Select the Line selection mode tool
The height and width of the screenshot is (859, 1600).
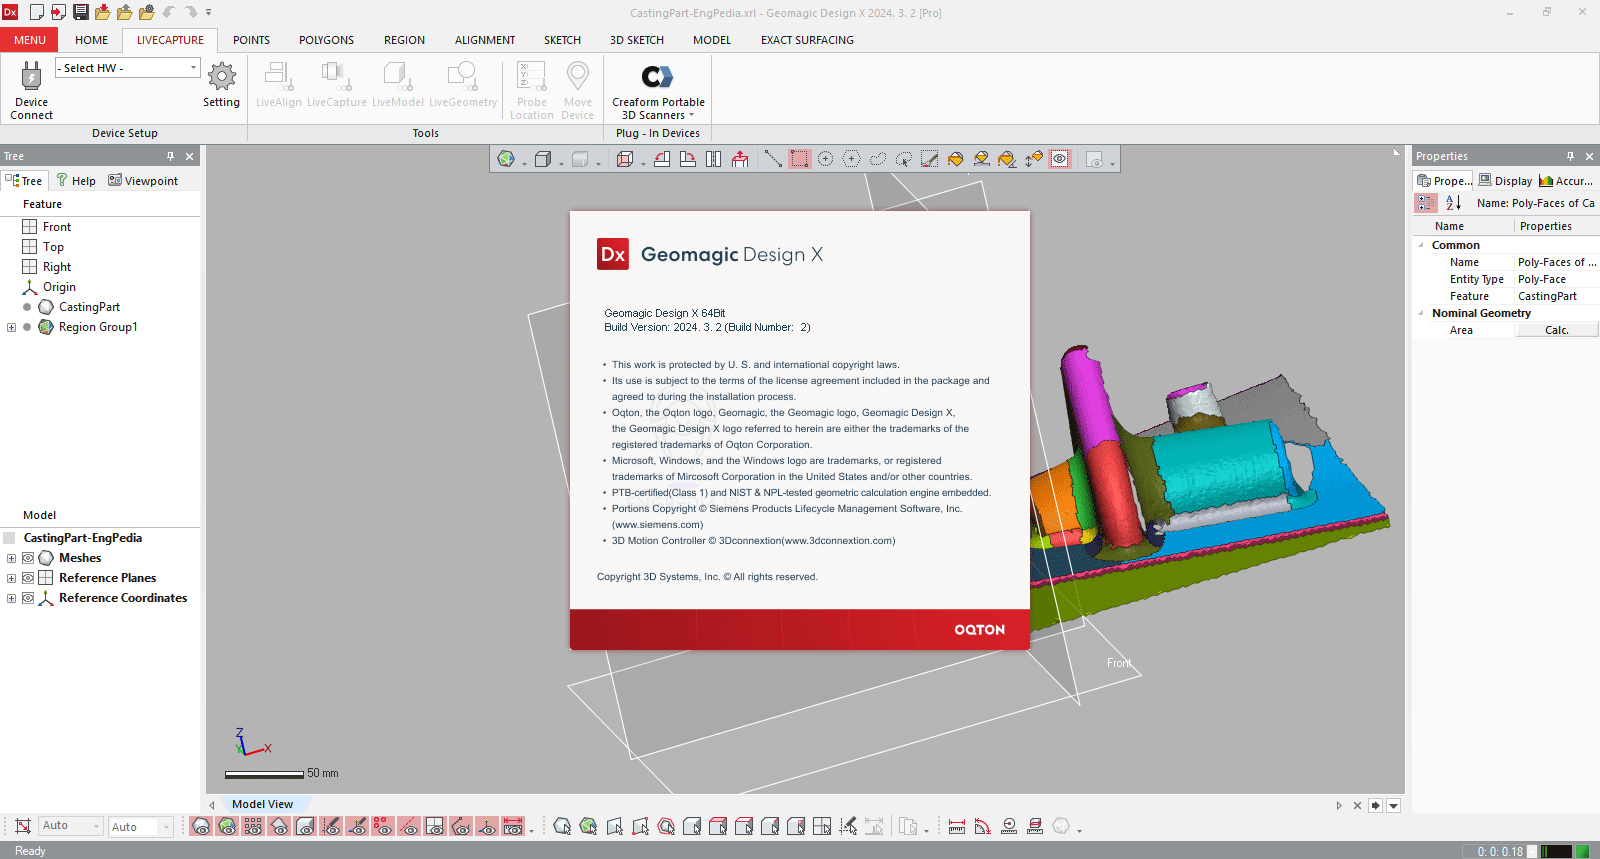(773, 159)
